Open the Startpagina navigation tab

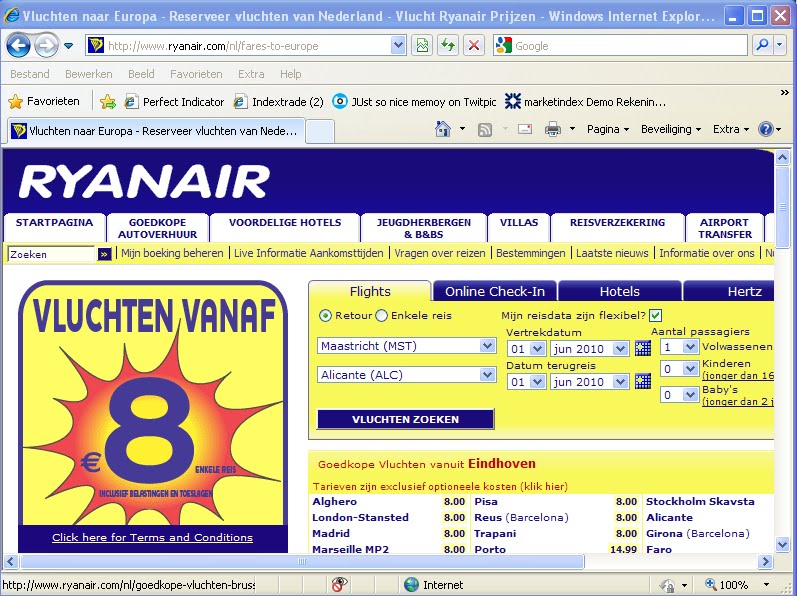point(54,227)
